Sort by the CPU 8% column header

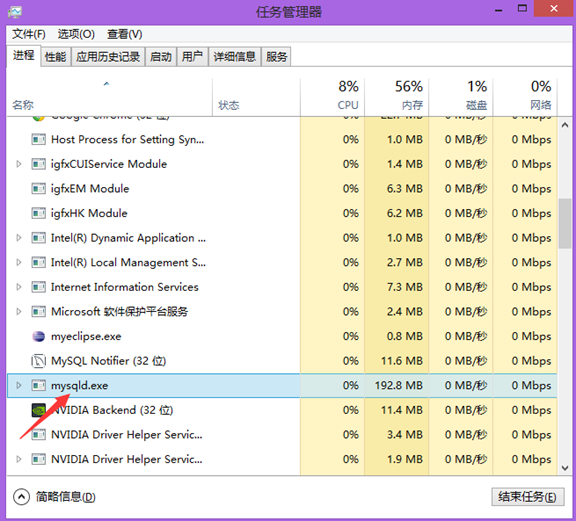click(332, 97)
